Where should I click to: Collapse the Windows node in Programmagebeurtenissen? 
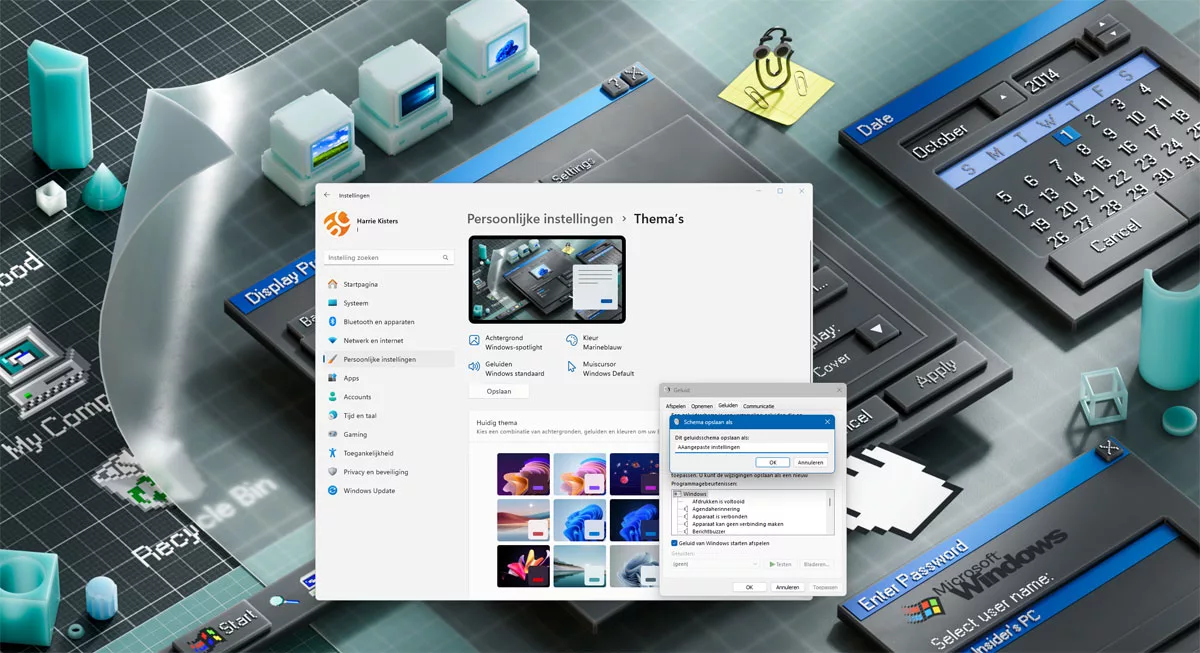[677, 494]
